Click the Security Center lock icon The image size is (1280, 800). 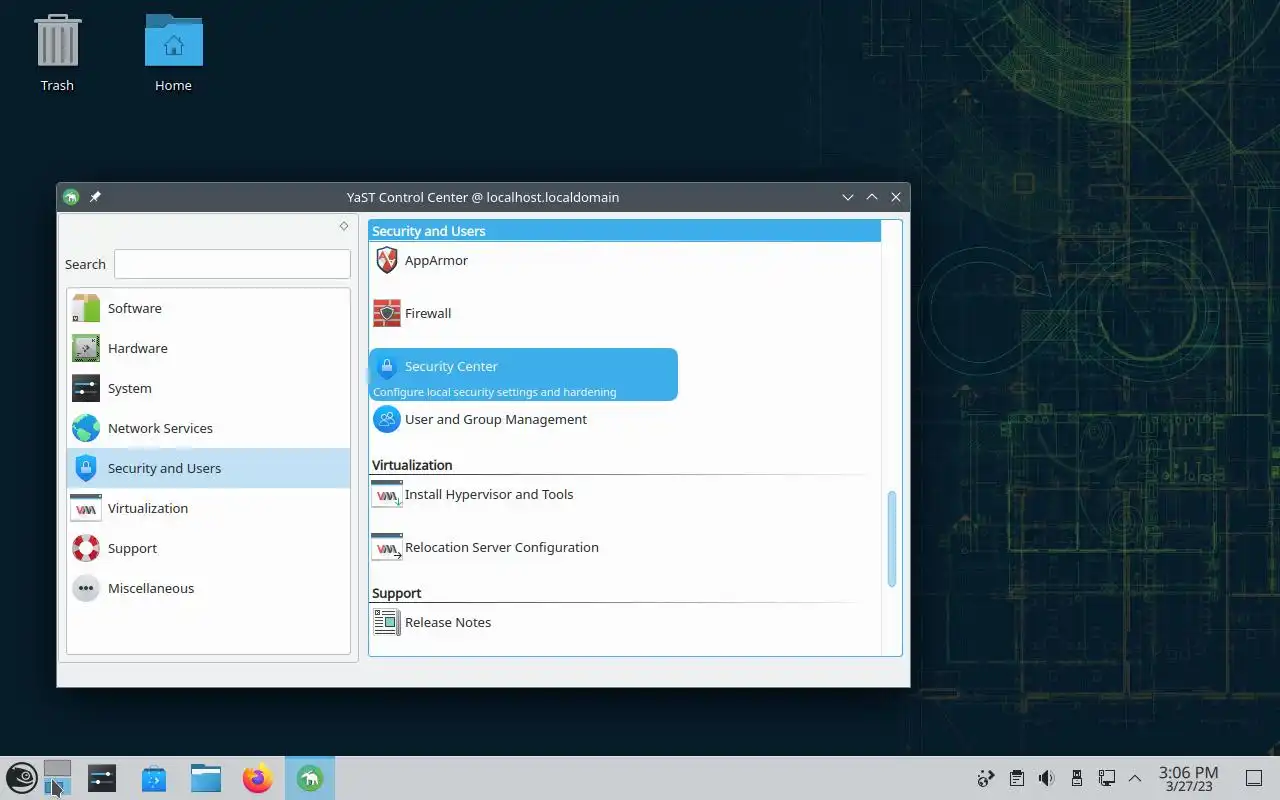(387, 367)
